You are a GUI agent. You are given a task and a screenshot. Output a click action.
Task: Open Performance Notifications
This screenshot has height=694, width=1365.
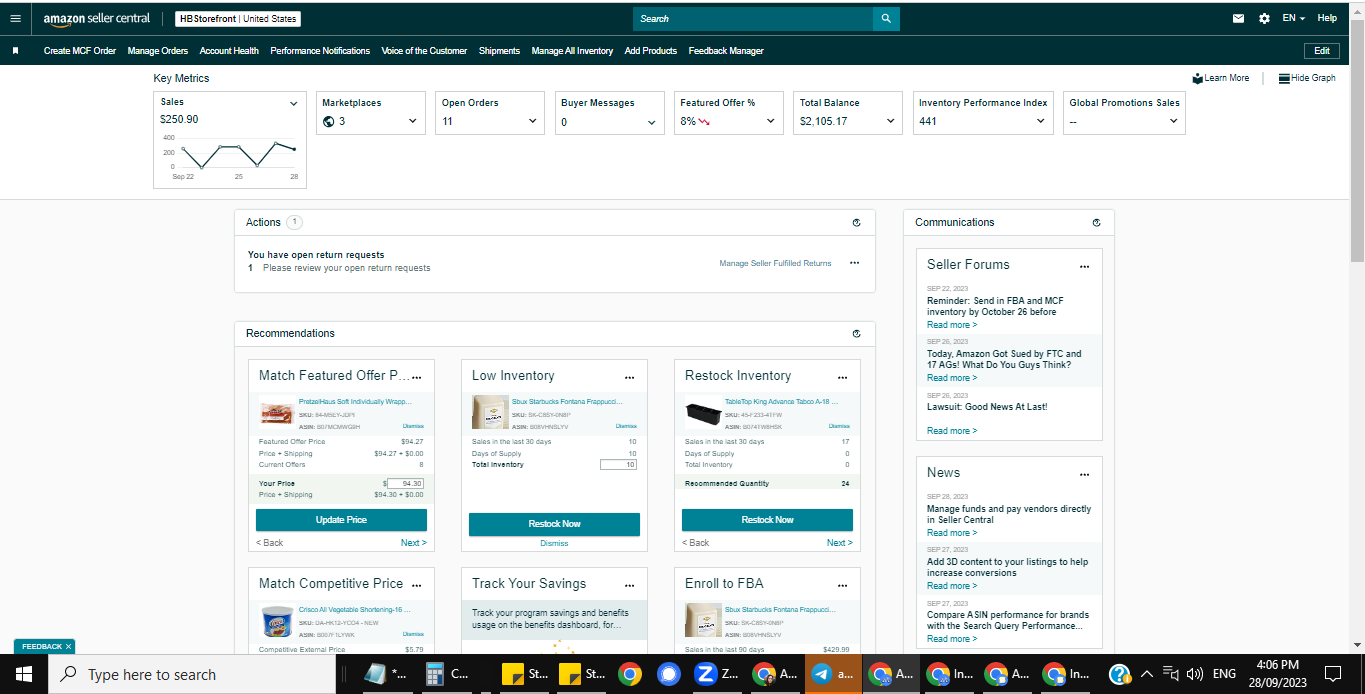click(320, 51)
